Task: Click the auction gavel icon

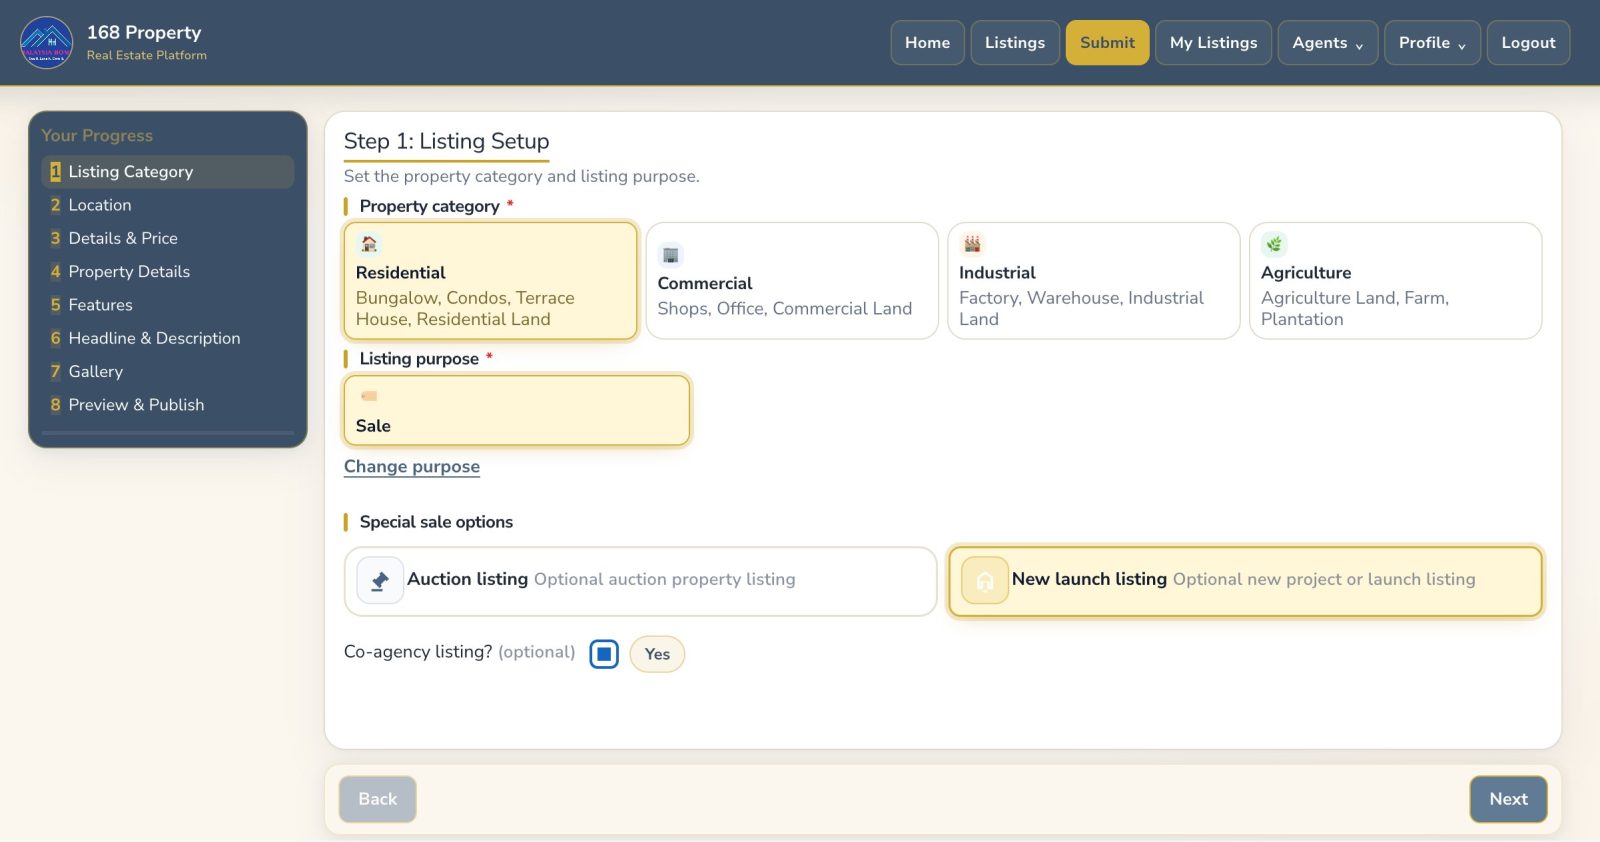Action: (380, 581)
